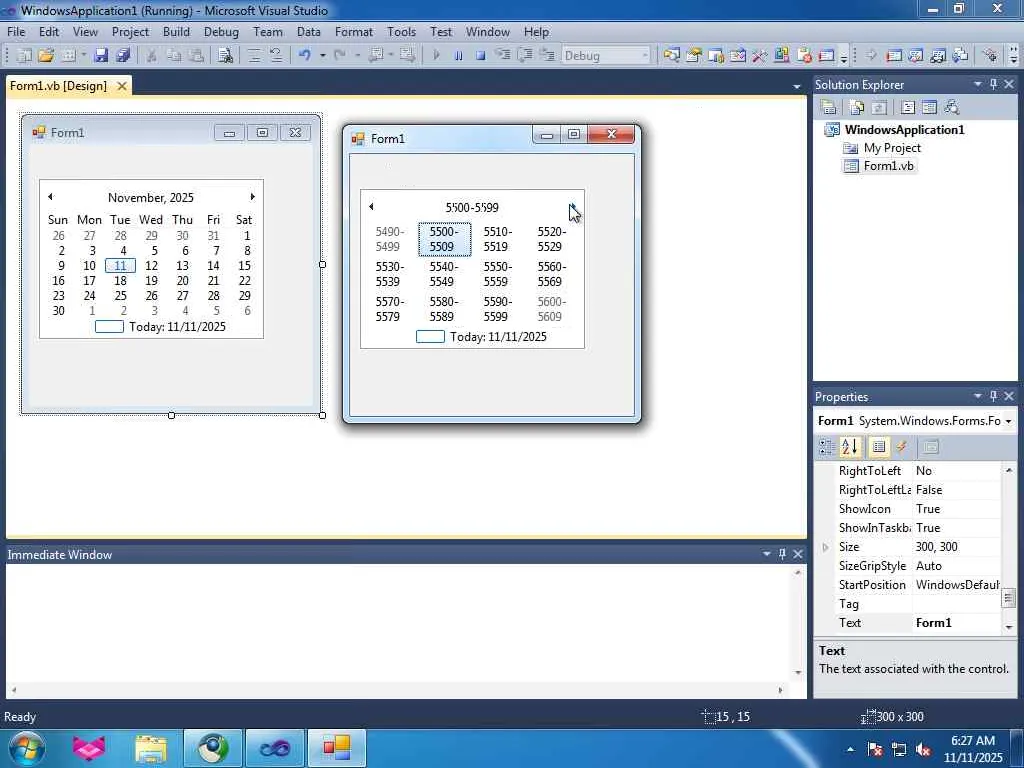Go to previous month in designer calendar
This screenshot has width=1024, height=768.
coord(50,197)
